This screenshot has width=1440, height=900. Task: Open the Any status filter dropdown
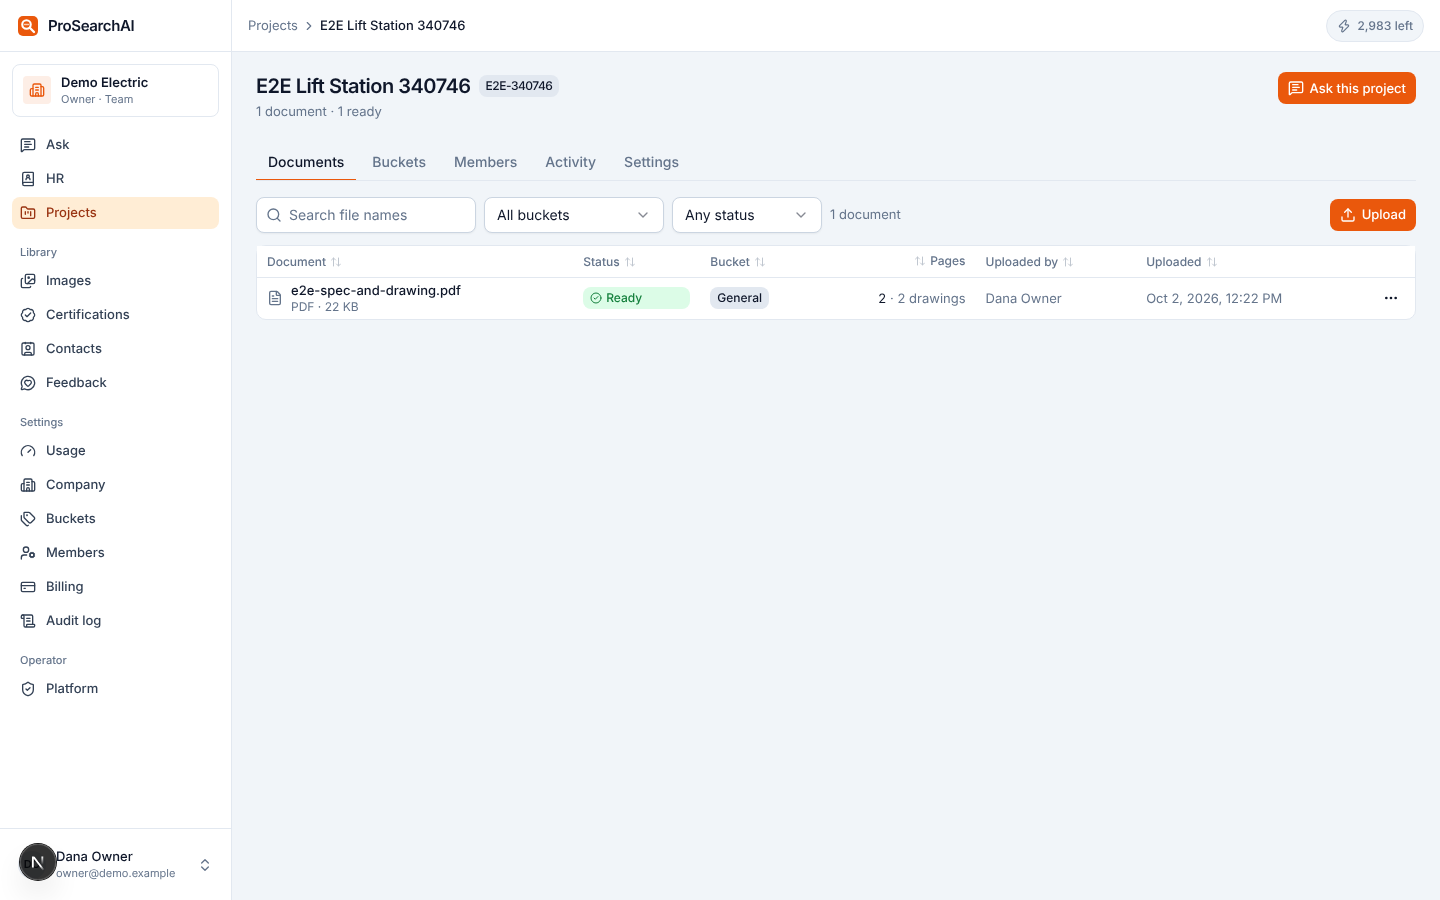(x=747, y=215)
